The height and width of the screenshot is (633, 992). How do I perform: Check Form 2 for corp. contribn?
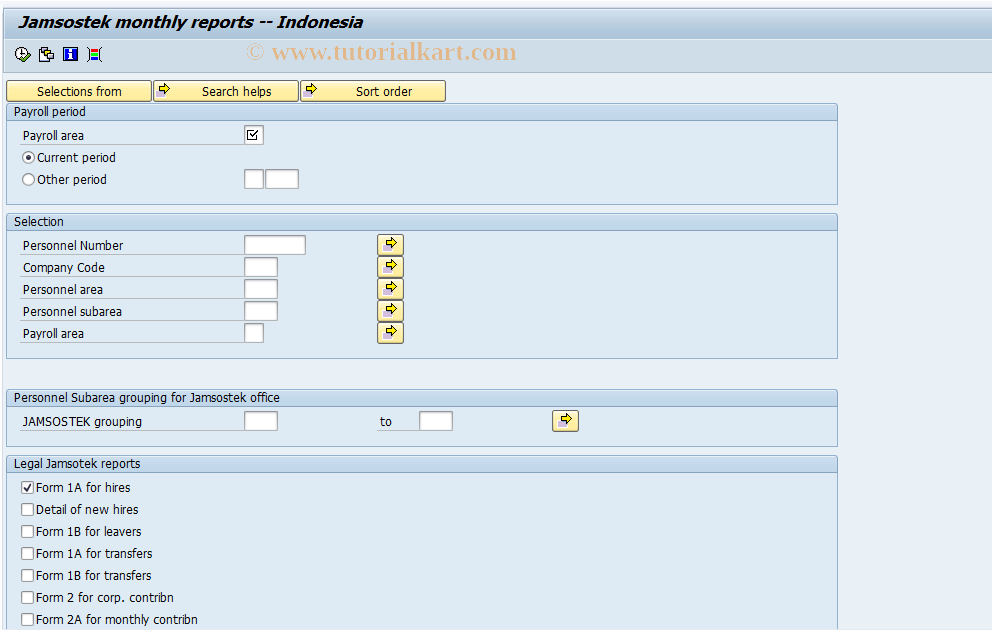click(27, 598)
